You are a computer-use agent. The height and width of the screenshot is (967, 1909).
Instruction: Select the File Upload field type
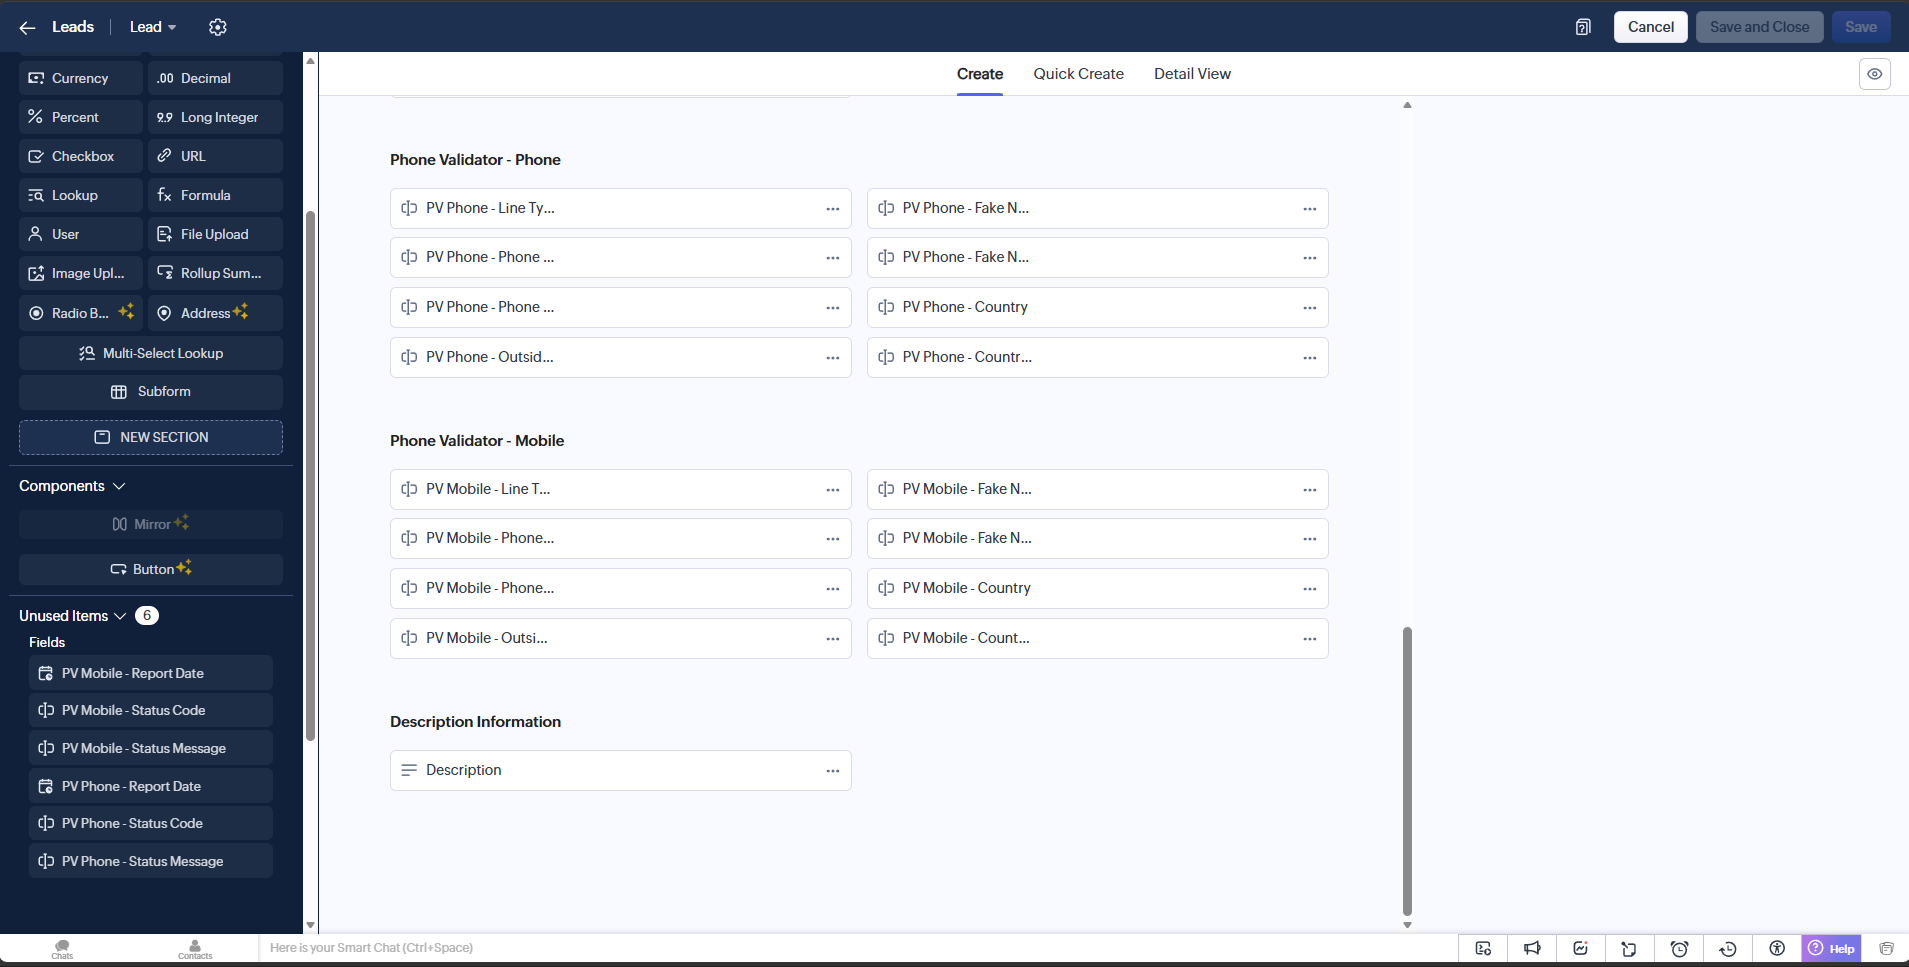pos(215,234)
